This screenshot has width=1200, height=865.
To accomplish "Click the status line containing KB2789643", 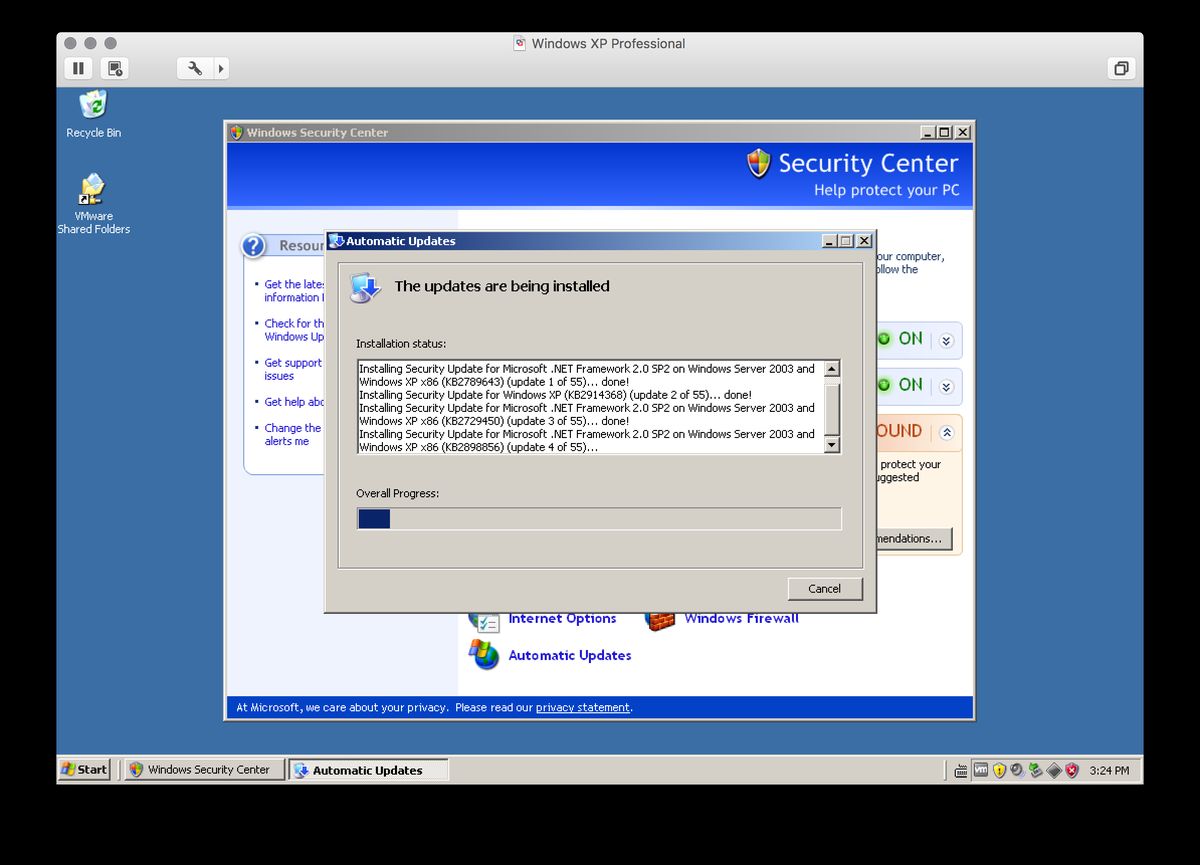I will [x=587, y=375].
